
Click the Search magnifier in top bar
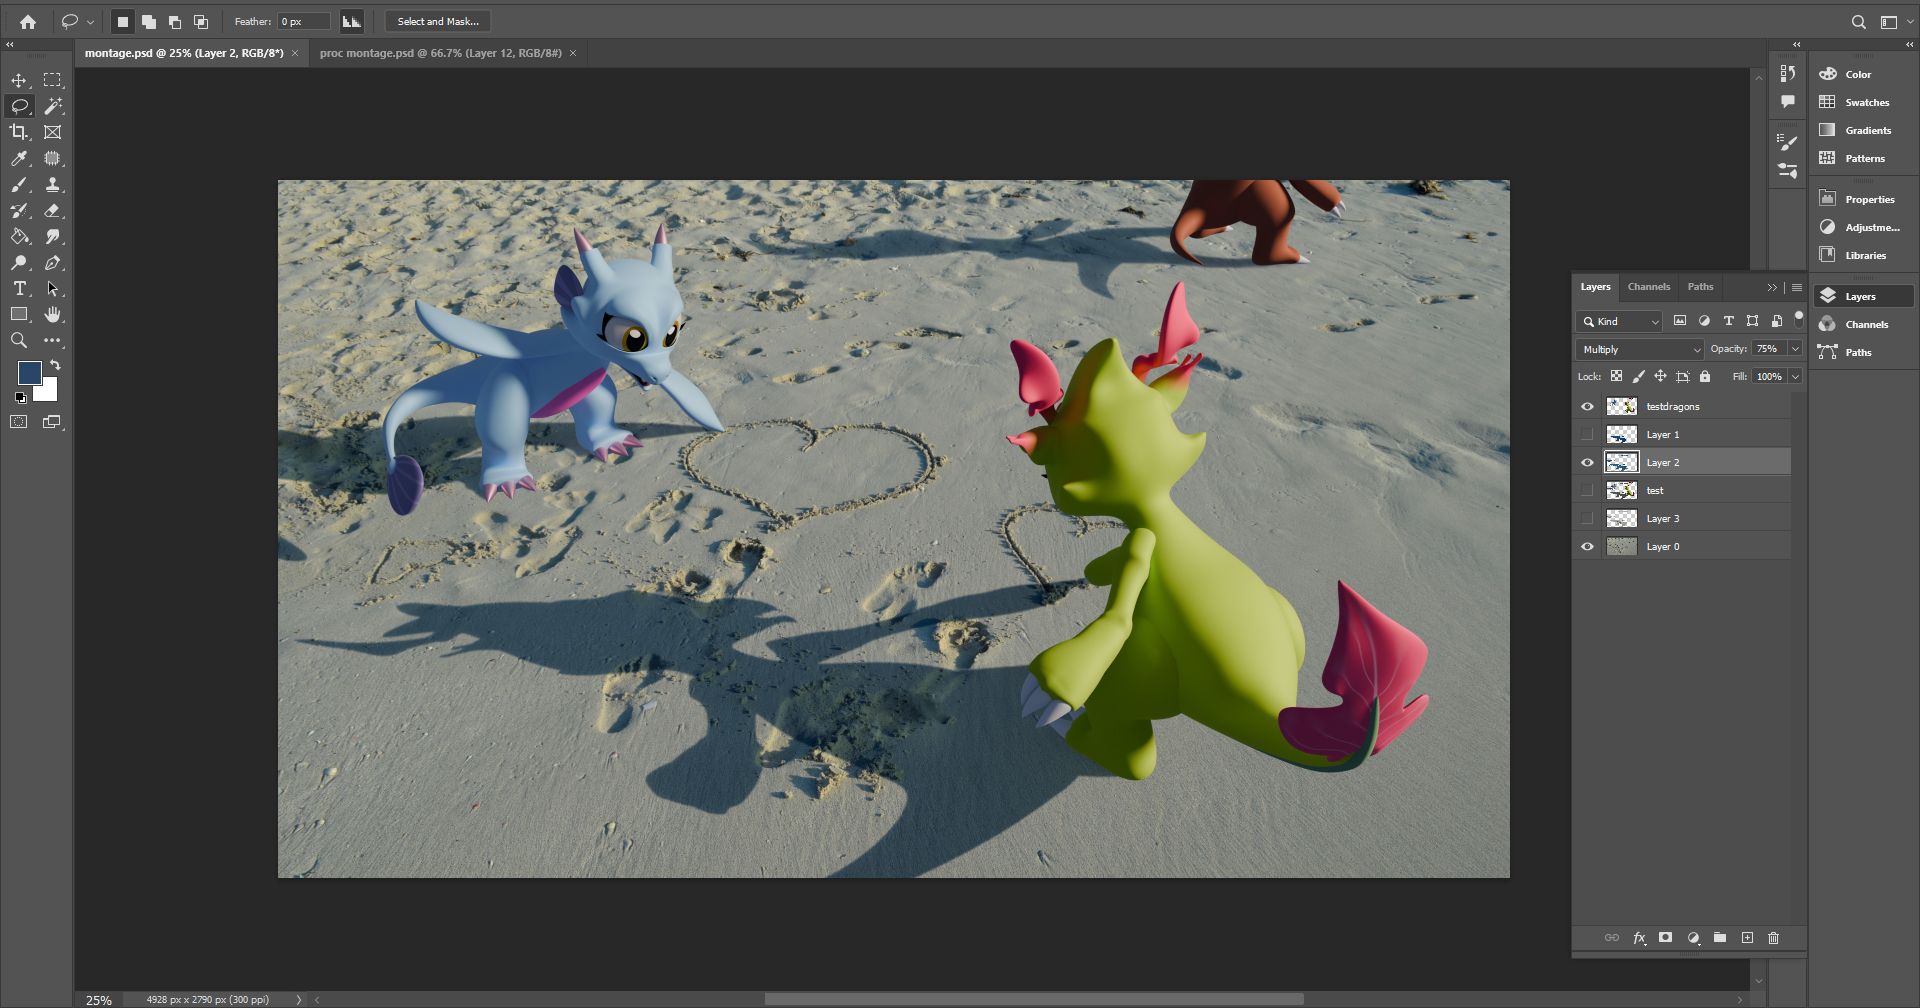coord(1859,22)
